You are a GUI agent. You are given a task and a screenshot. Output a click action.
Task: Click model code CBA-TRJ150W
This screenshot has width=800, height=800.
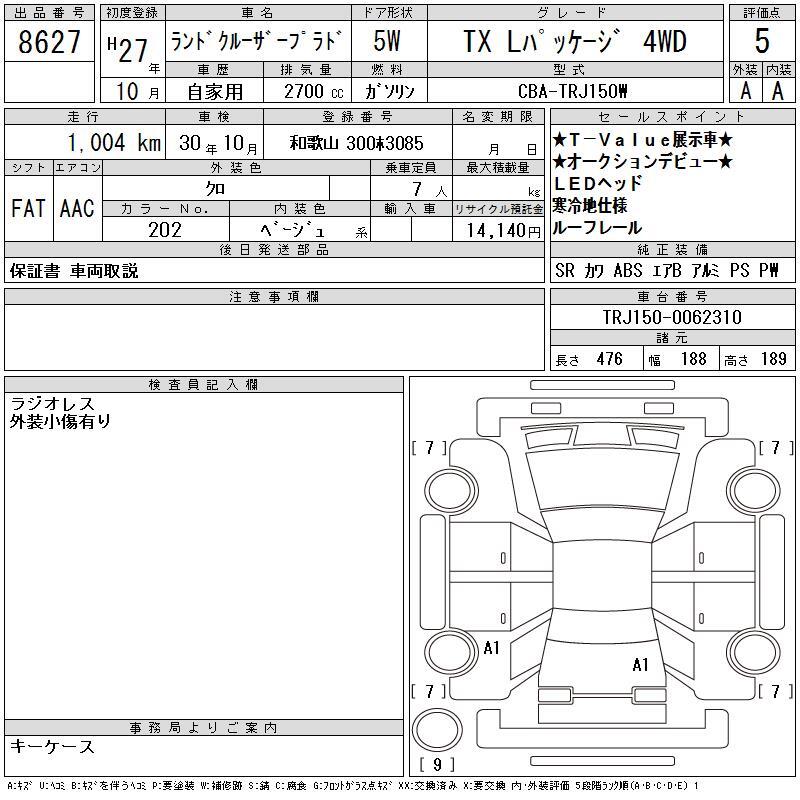572,91
